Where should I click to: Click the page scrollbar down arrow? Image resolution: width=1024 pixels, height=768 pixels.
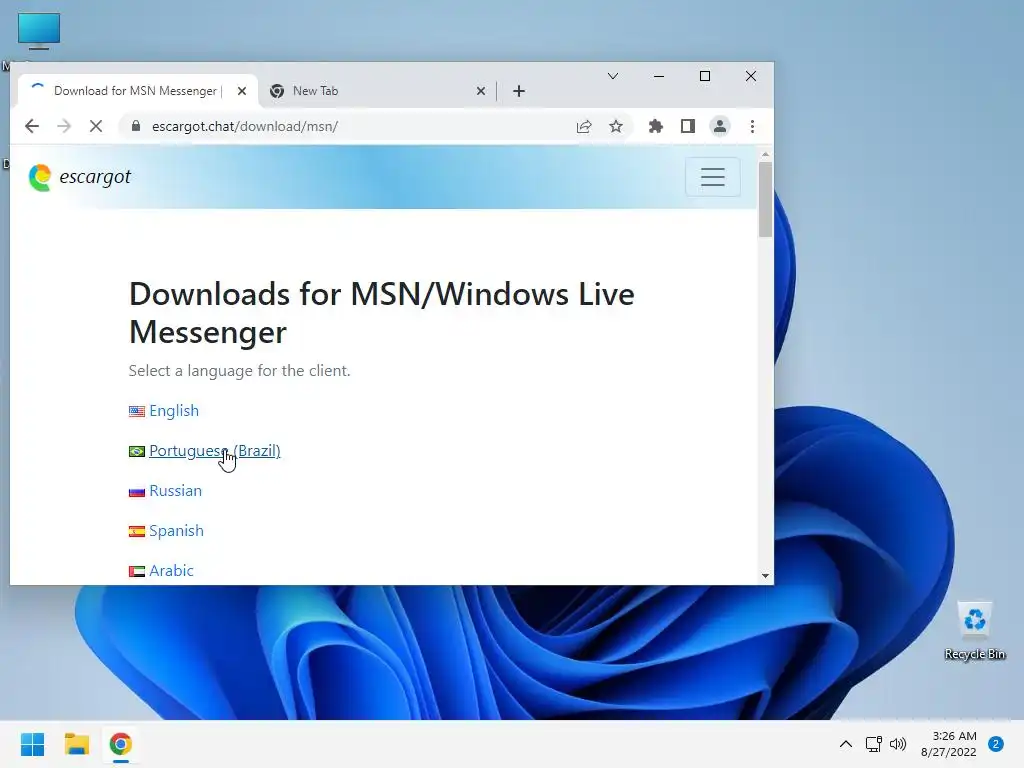tap(765, 576)
